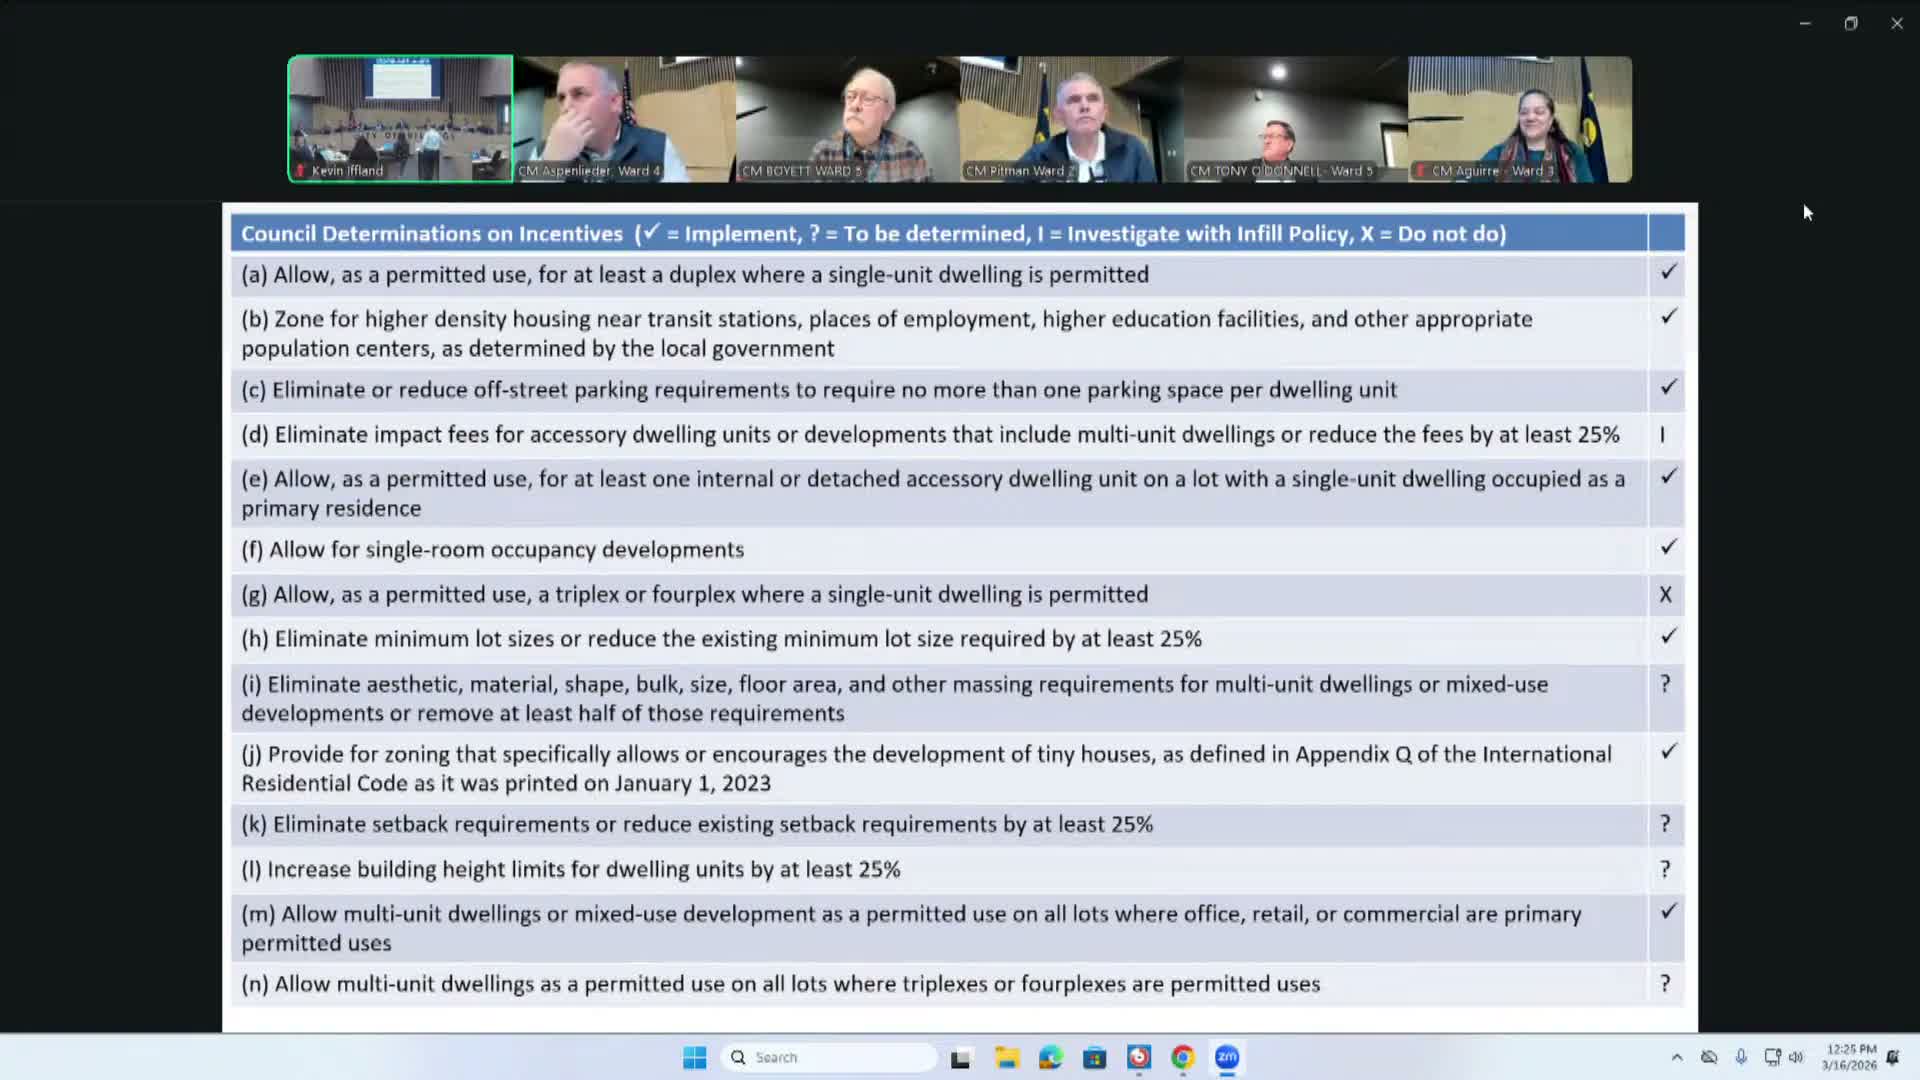Open File Explorer on the taskbar
This screenshot has height=1080, width=1920.
click(1006, 1057)
